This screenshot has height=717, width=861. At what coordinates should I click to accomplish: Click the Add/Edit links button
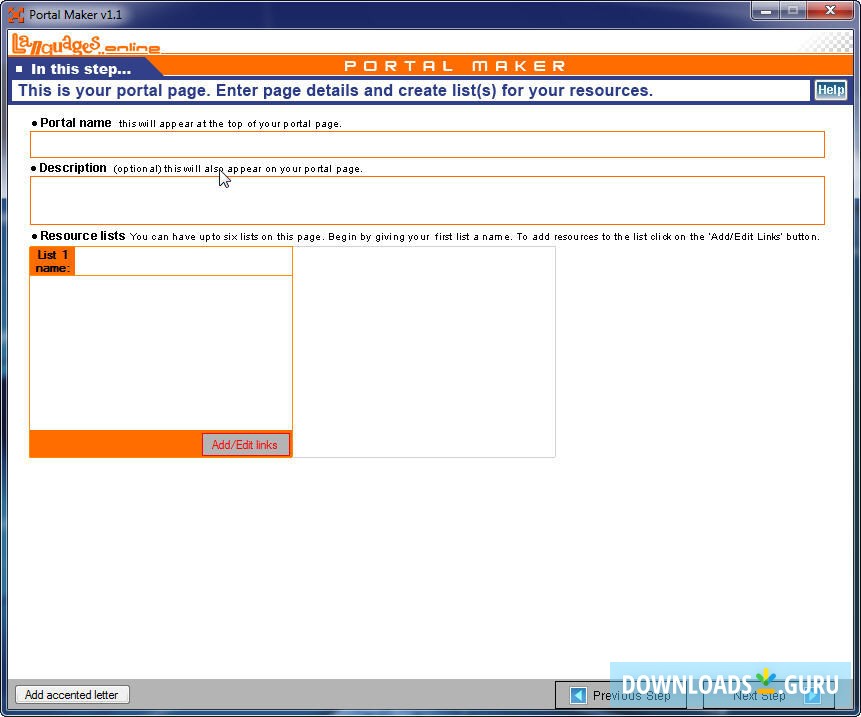pyautogui.click(x=246, y=444)
